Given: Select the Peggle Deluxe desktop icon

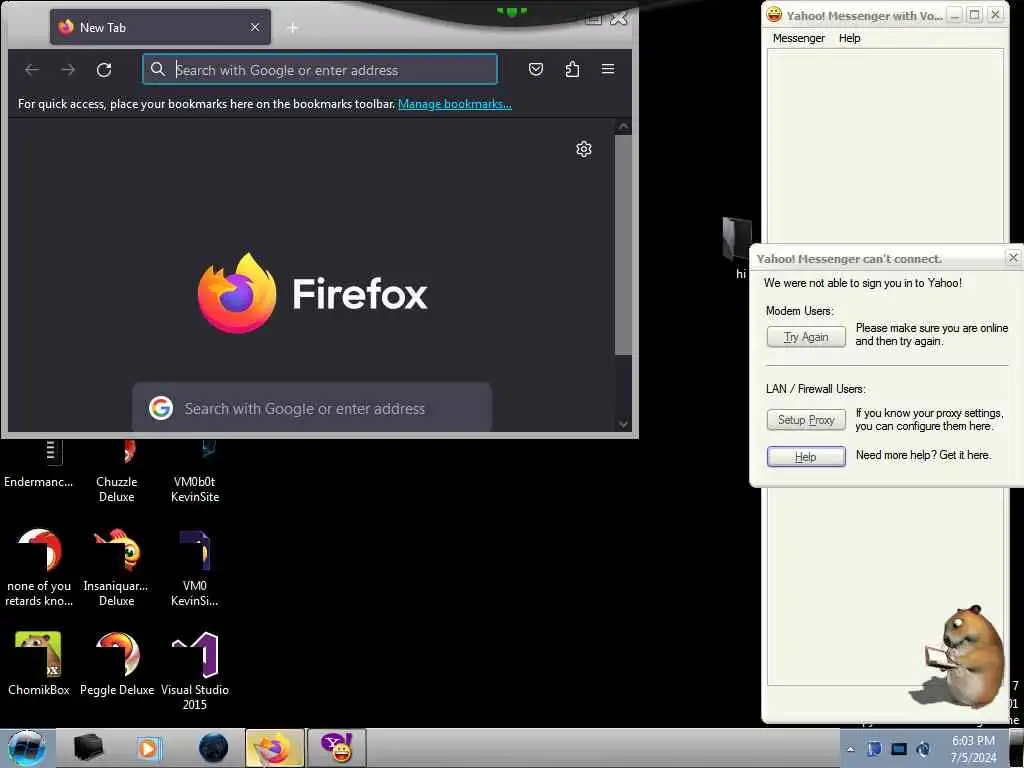Looking at the screenshot, I should coord(117,663).
